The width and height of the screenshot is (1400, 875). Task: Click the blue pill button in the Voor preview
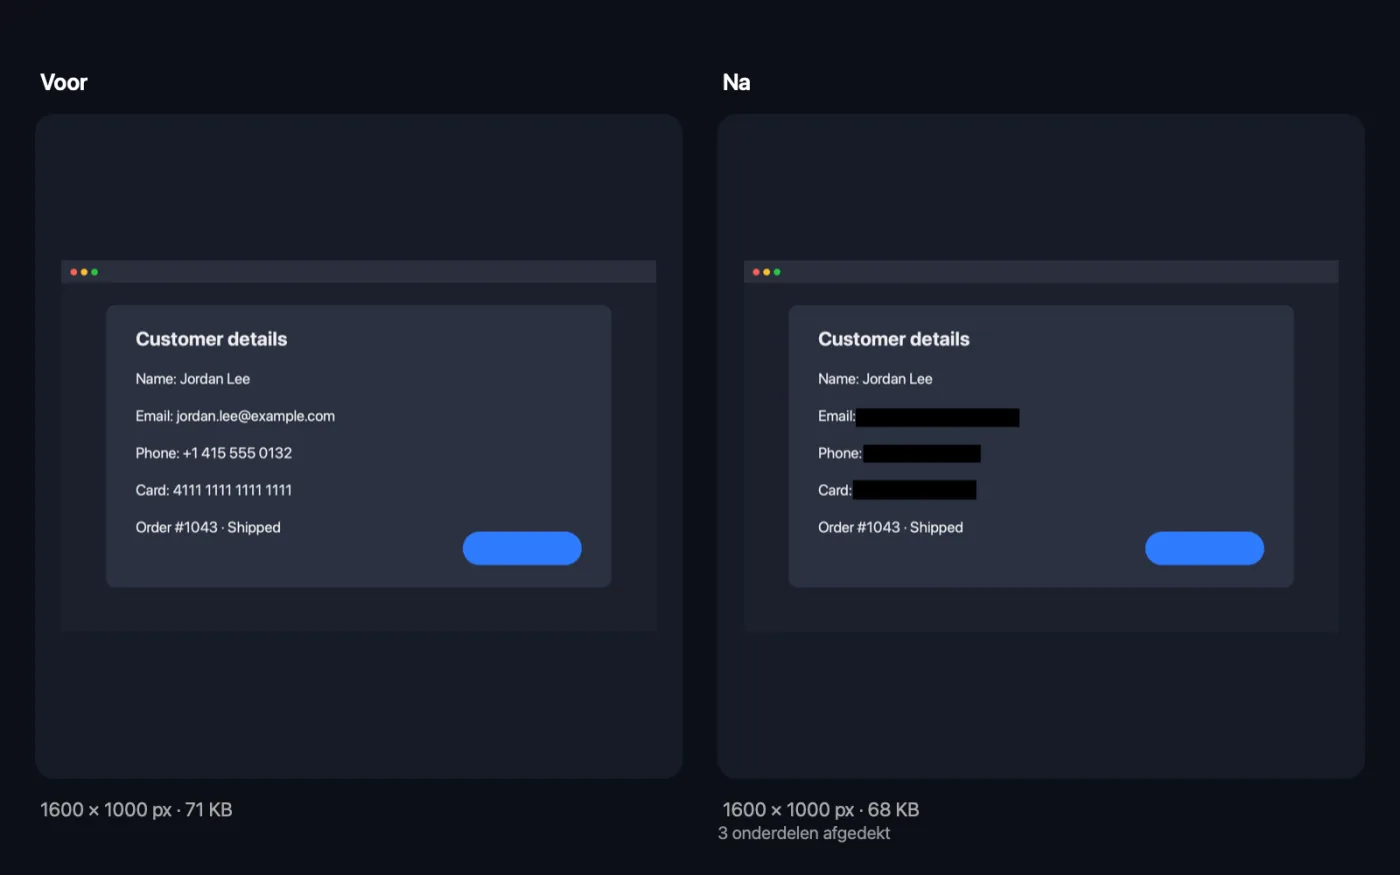pos(522,548)
